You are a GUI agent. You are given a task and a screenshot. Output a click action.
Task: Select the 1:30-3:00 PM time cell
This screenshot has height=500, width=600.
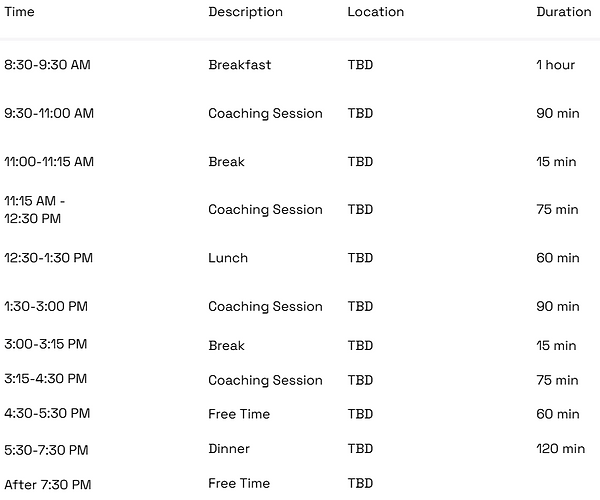coord(46,307)
